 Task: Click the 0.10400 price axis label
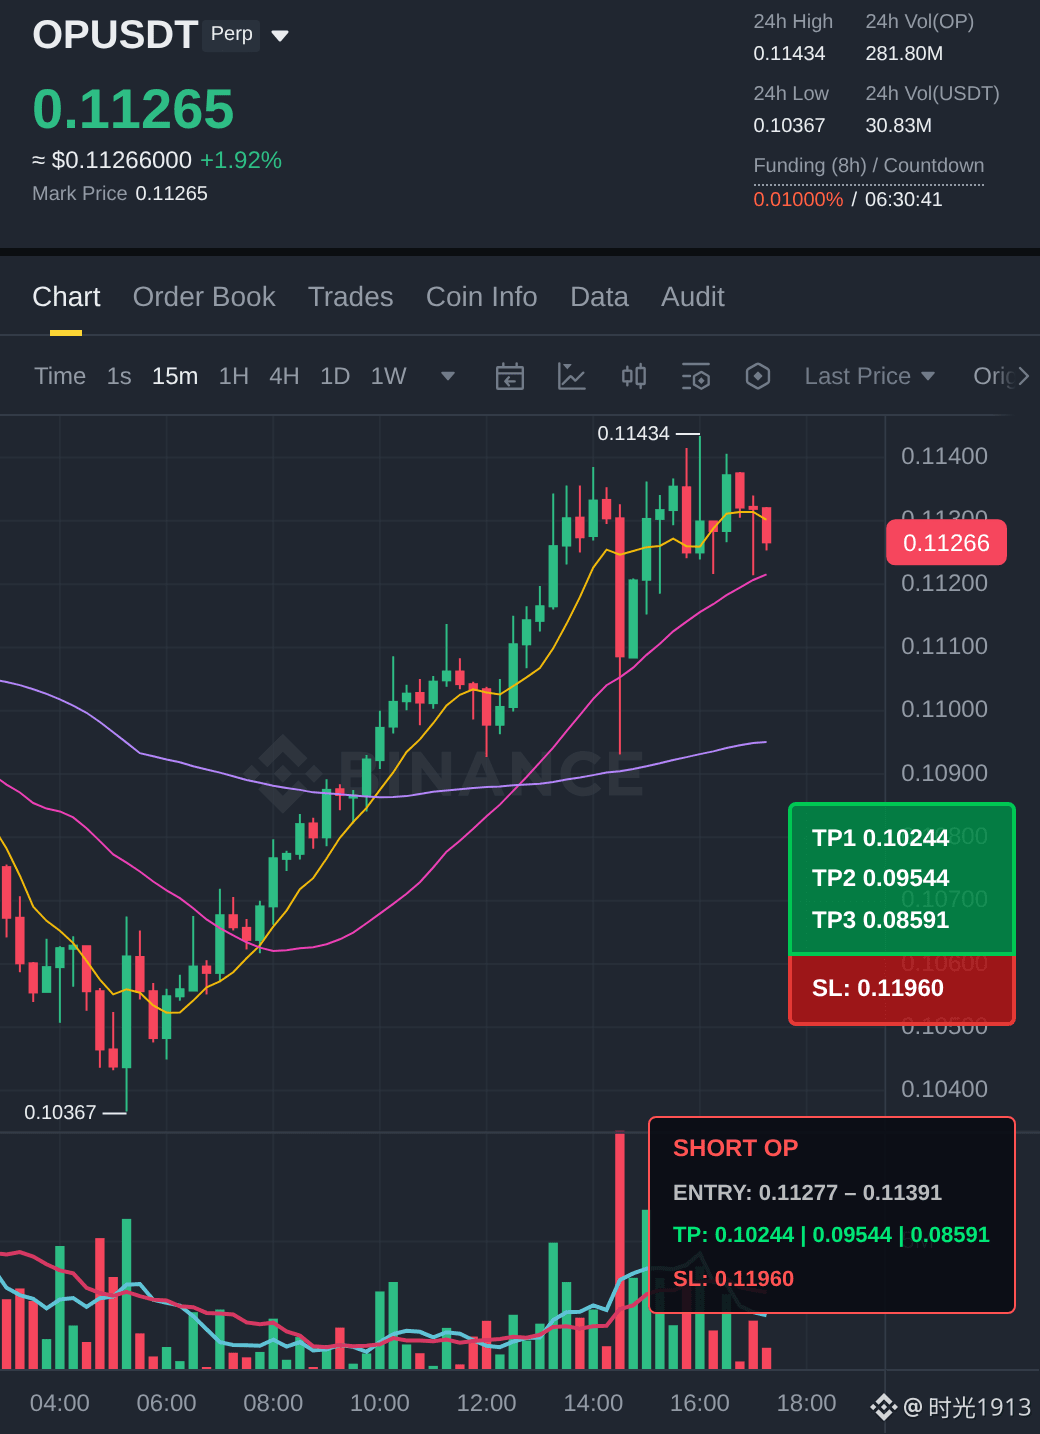tap(944, 1090)
